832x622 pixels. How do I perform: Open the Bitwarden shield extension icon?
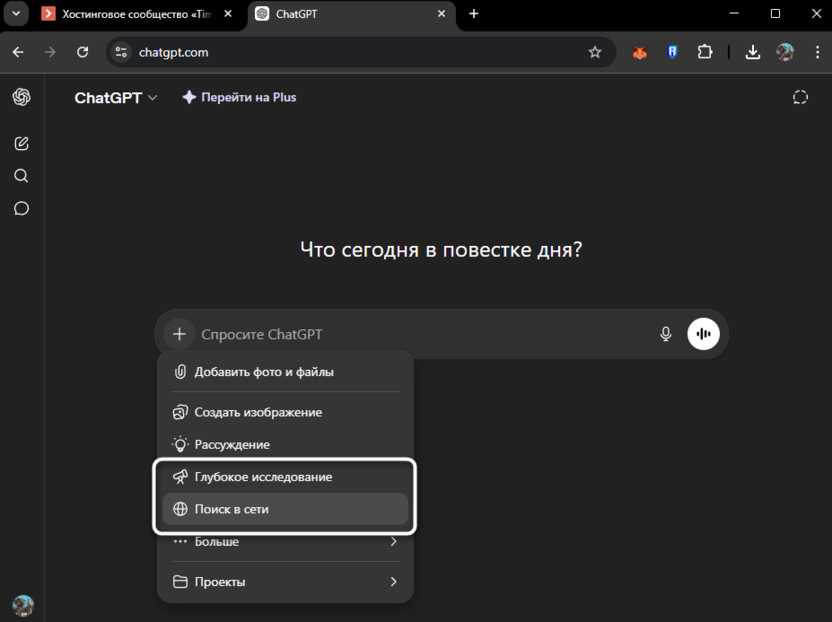tap(672, 52)
